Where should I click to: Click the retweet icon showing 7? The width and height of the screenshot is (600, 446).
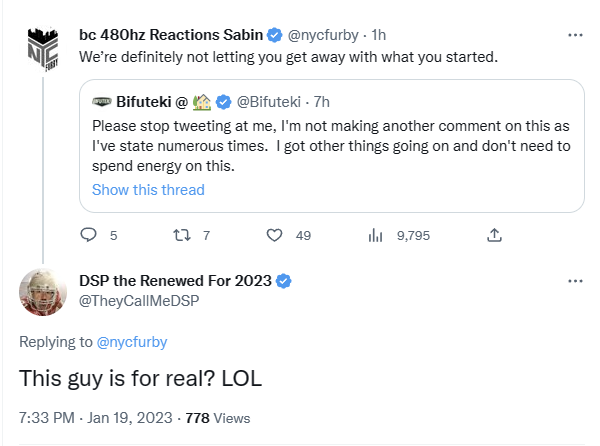click(182, 235)
